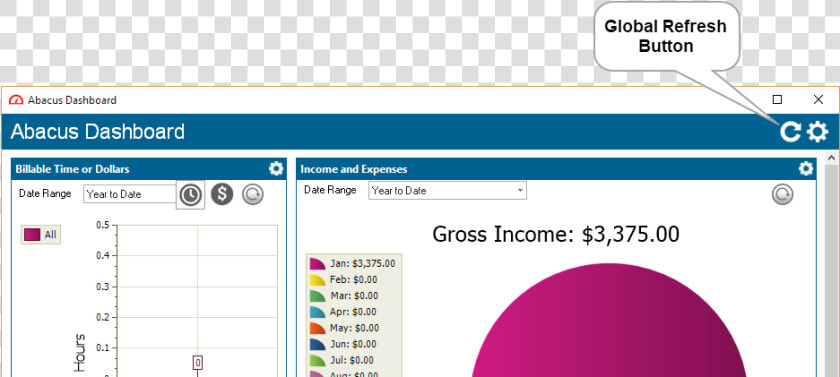Open the Income and Expenses Date Range dropdown
840x377 pixels.
pyautogui.click(x=447, y=191)
